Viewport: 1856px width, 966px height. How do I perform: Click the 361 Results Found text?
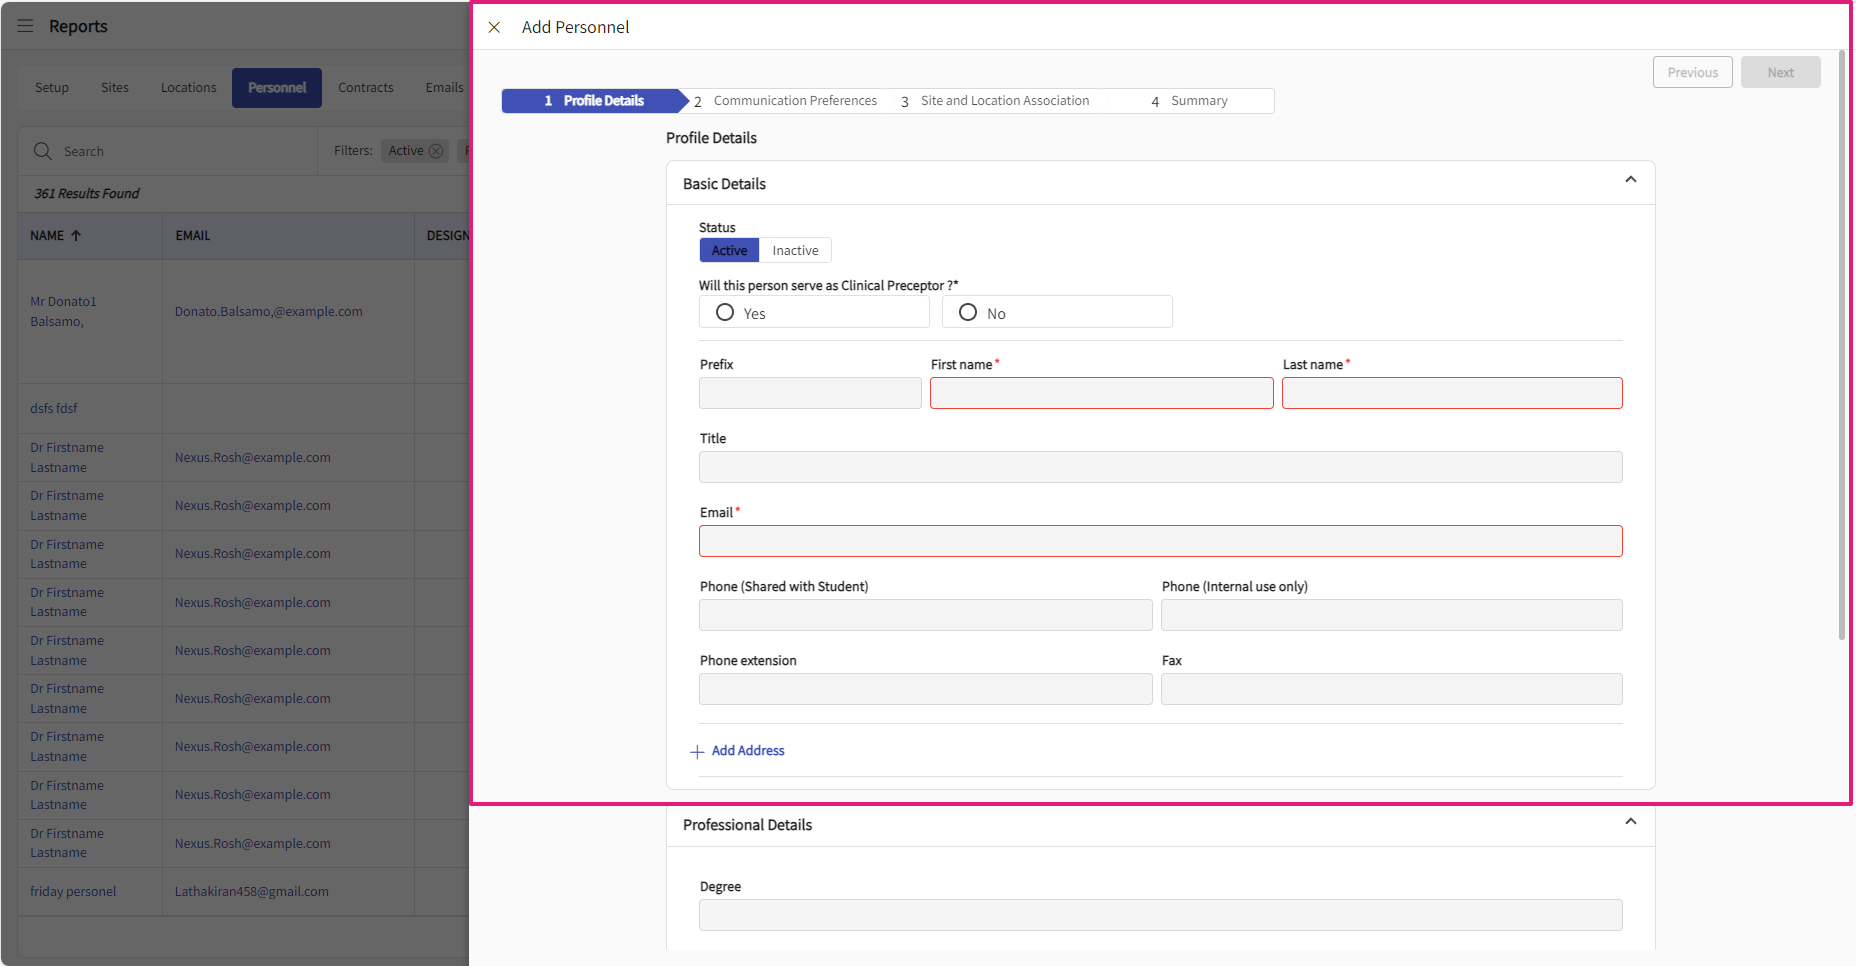point(87,193)
